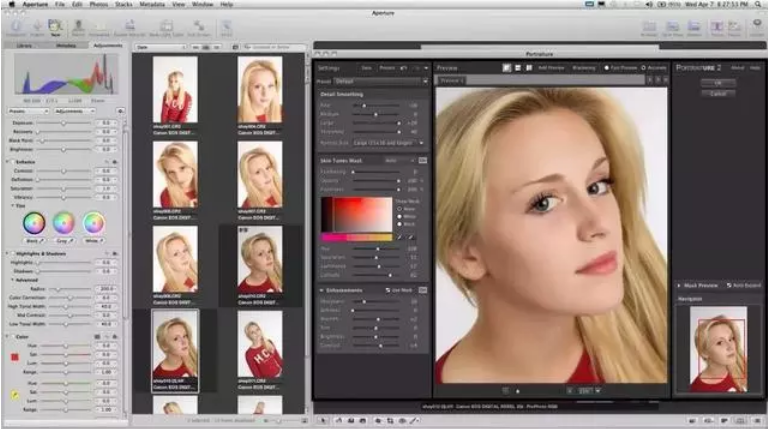
Task: Expand the Mask Preview section
Action: tap(679, 285)
